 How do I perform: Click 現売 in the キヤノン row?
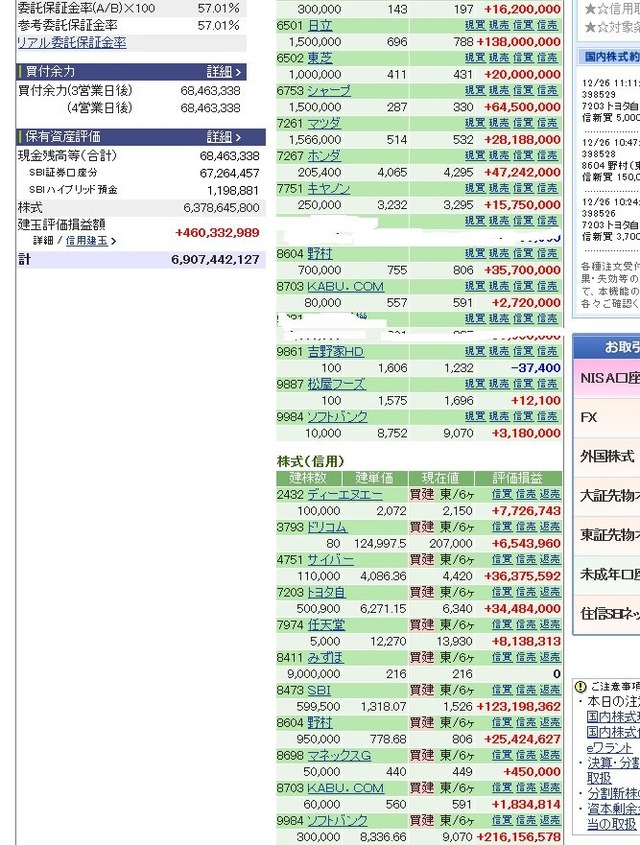pyautogui.click(x=499, y=189)
